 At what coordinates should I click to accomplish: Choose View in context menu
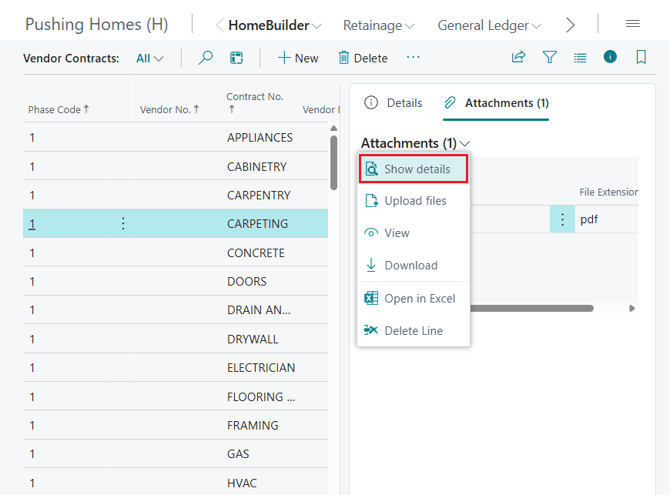tap(413, 233)
